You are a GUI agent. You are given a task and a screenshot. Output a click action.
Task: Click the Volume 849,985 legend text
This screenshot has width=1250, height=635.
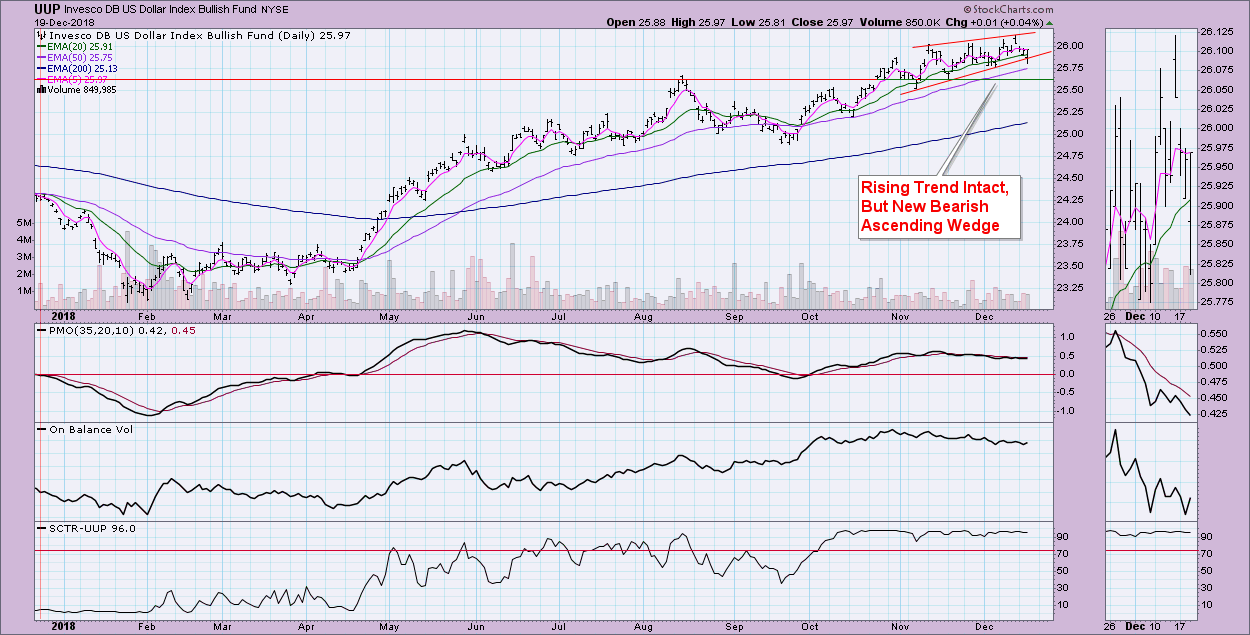(x=83, y=90)
